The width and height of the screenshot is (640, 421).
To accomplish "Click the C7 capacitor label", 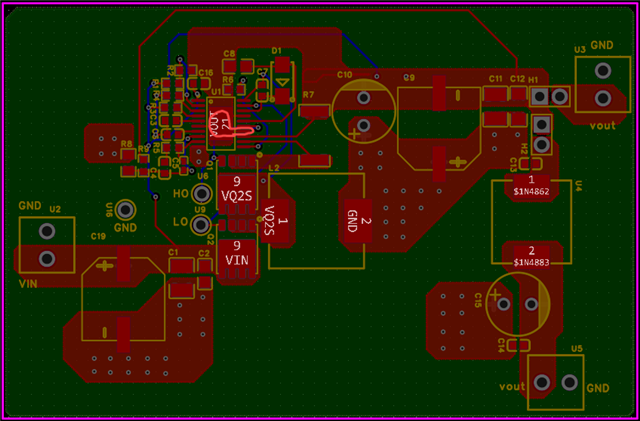I will pos(262,72).
